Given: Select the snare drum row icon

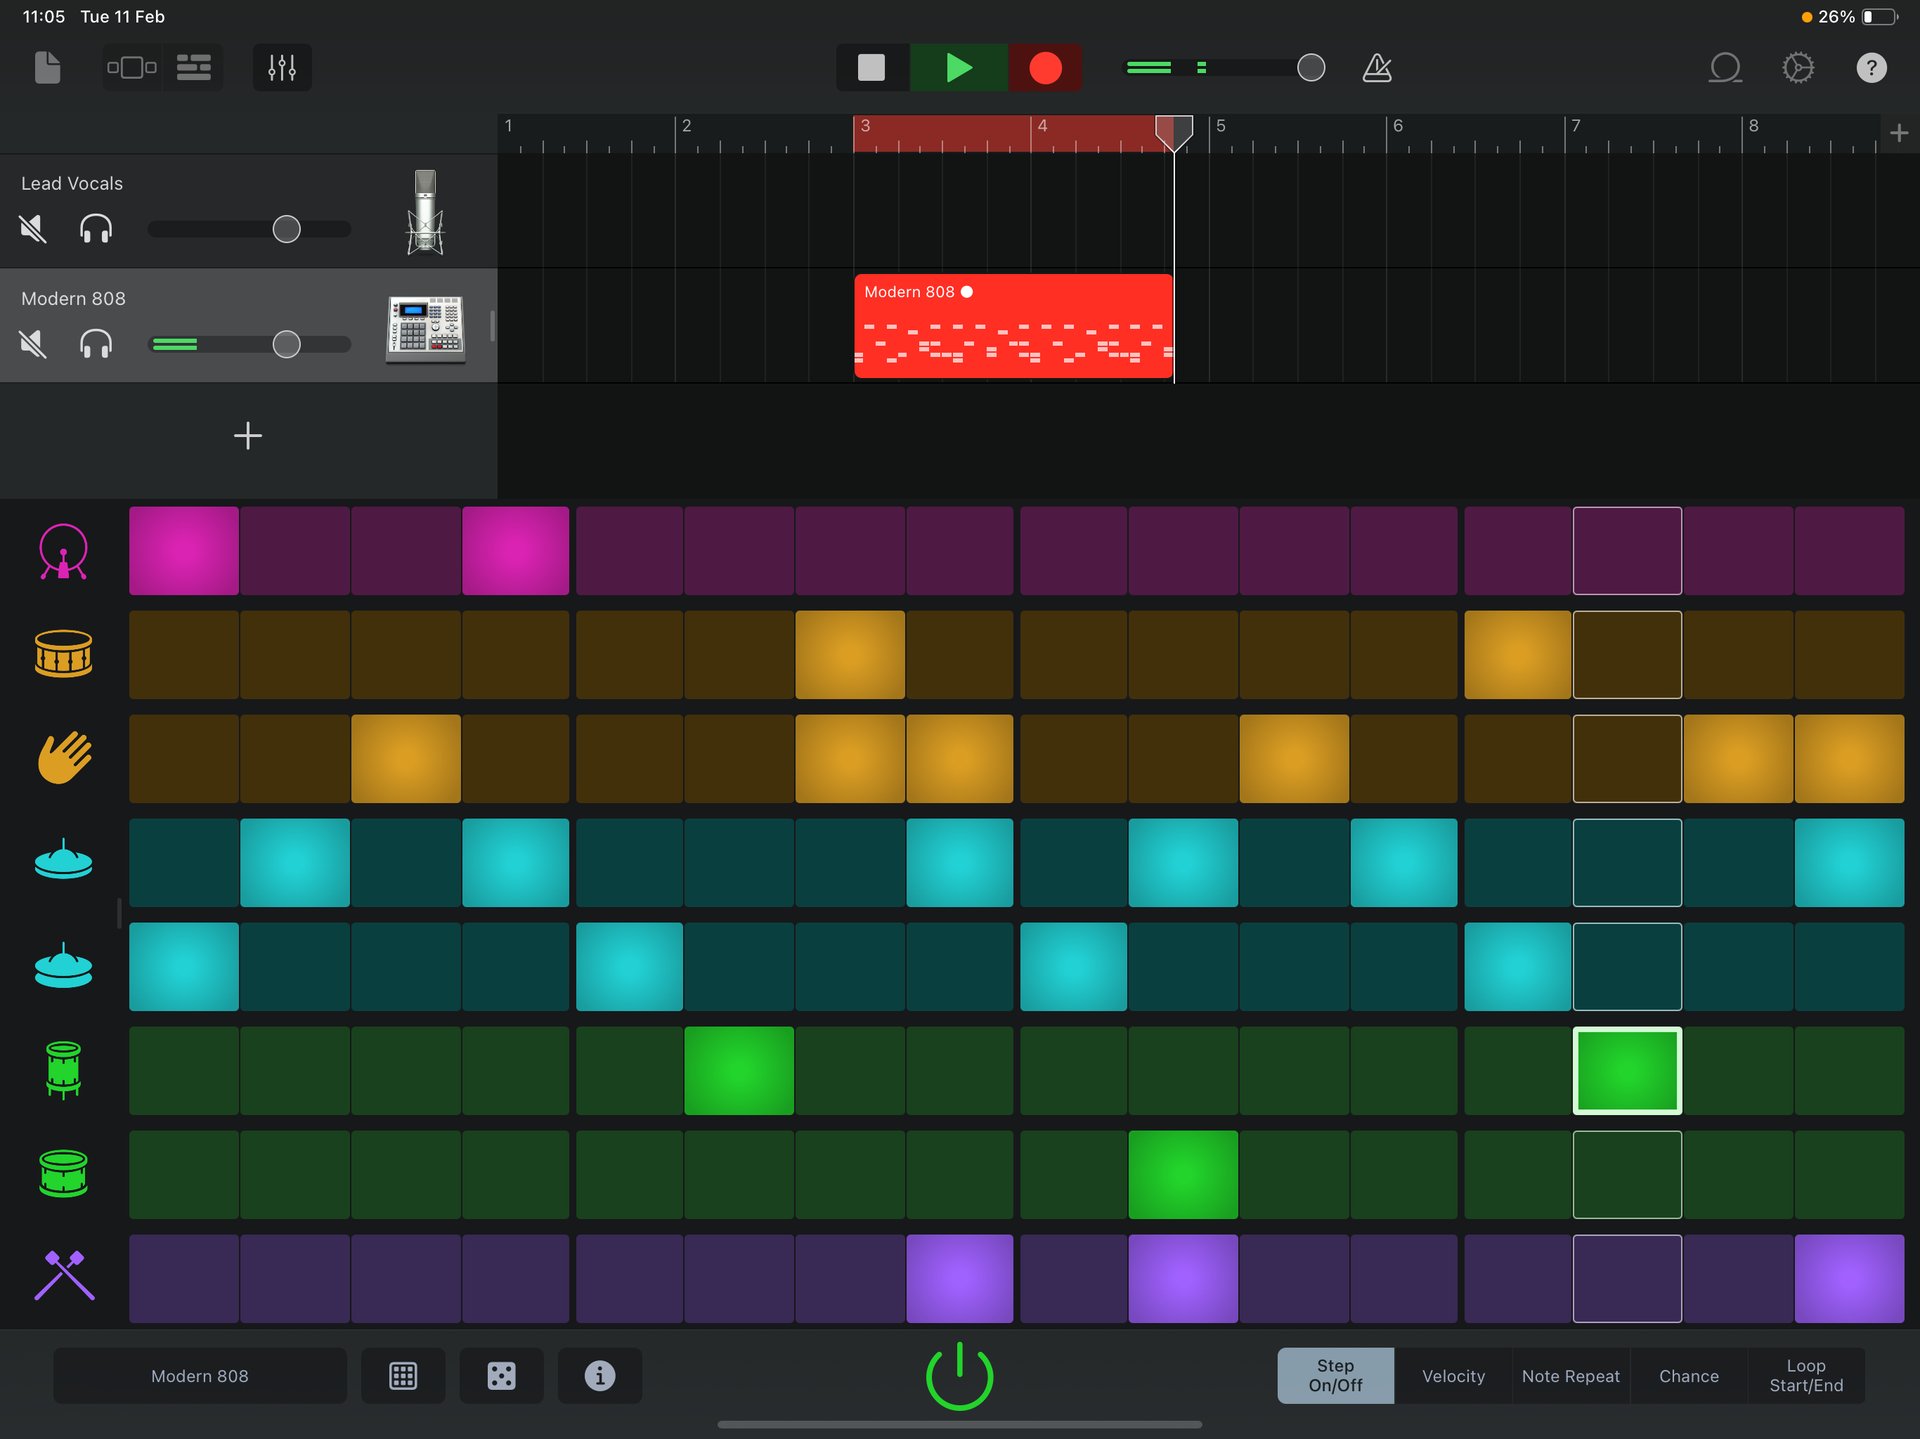Looking at the screenshot, I should pyautogui.click(x=63, y=654).
